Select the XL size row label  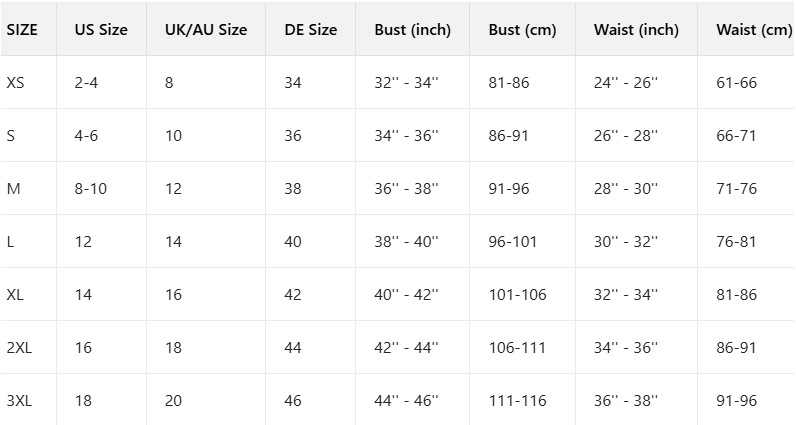coord(15,295)
